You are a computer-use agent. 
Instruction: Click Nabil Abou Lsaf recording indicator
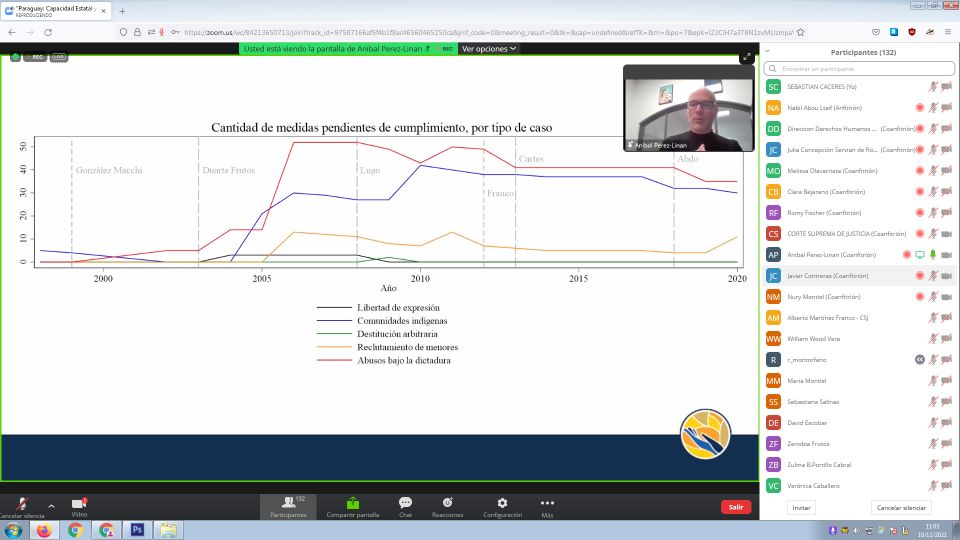click(920, 108)
